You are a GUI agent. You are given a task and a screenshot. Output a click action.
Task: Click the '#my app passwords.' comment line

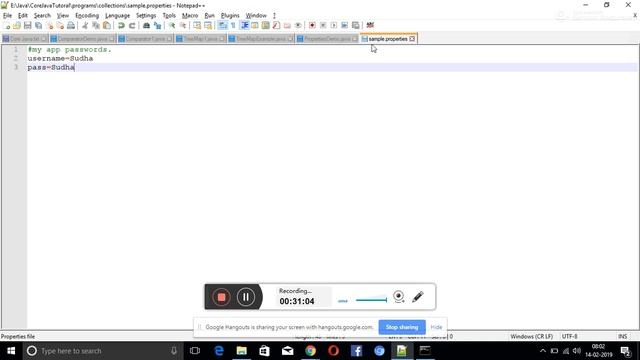point(69,49)
